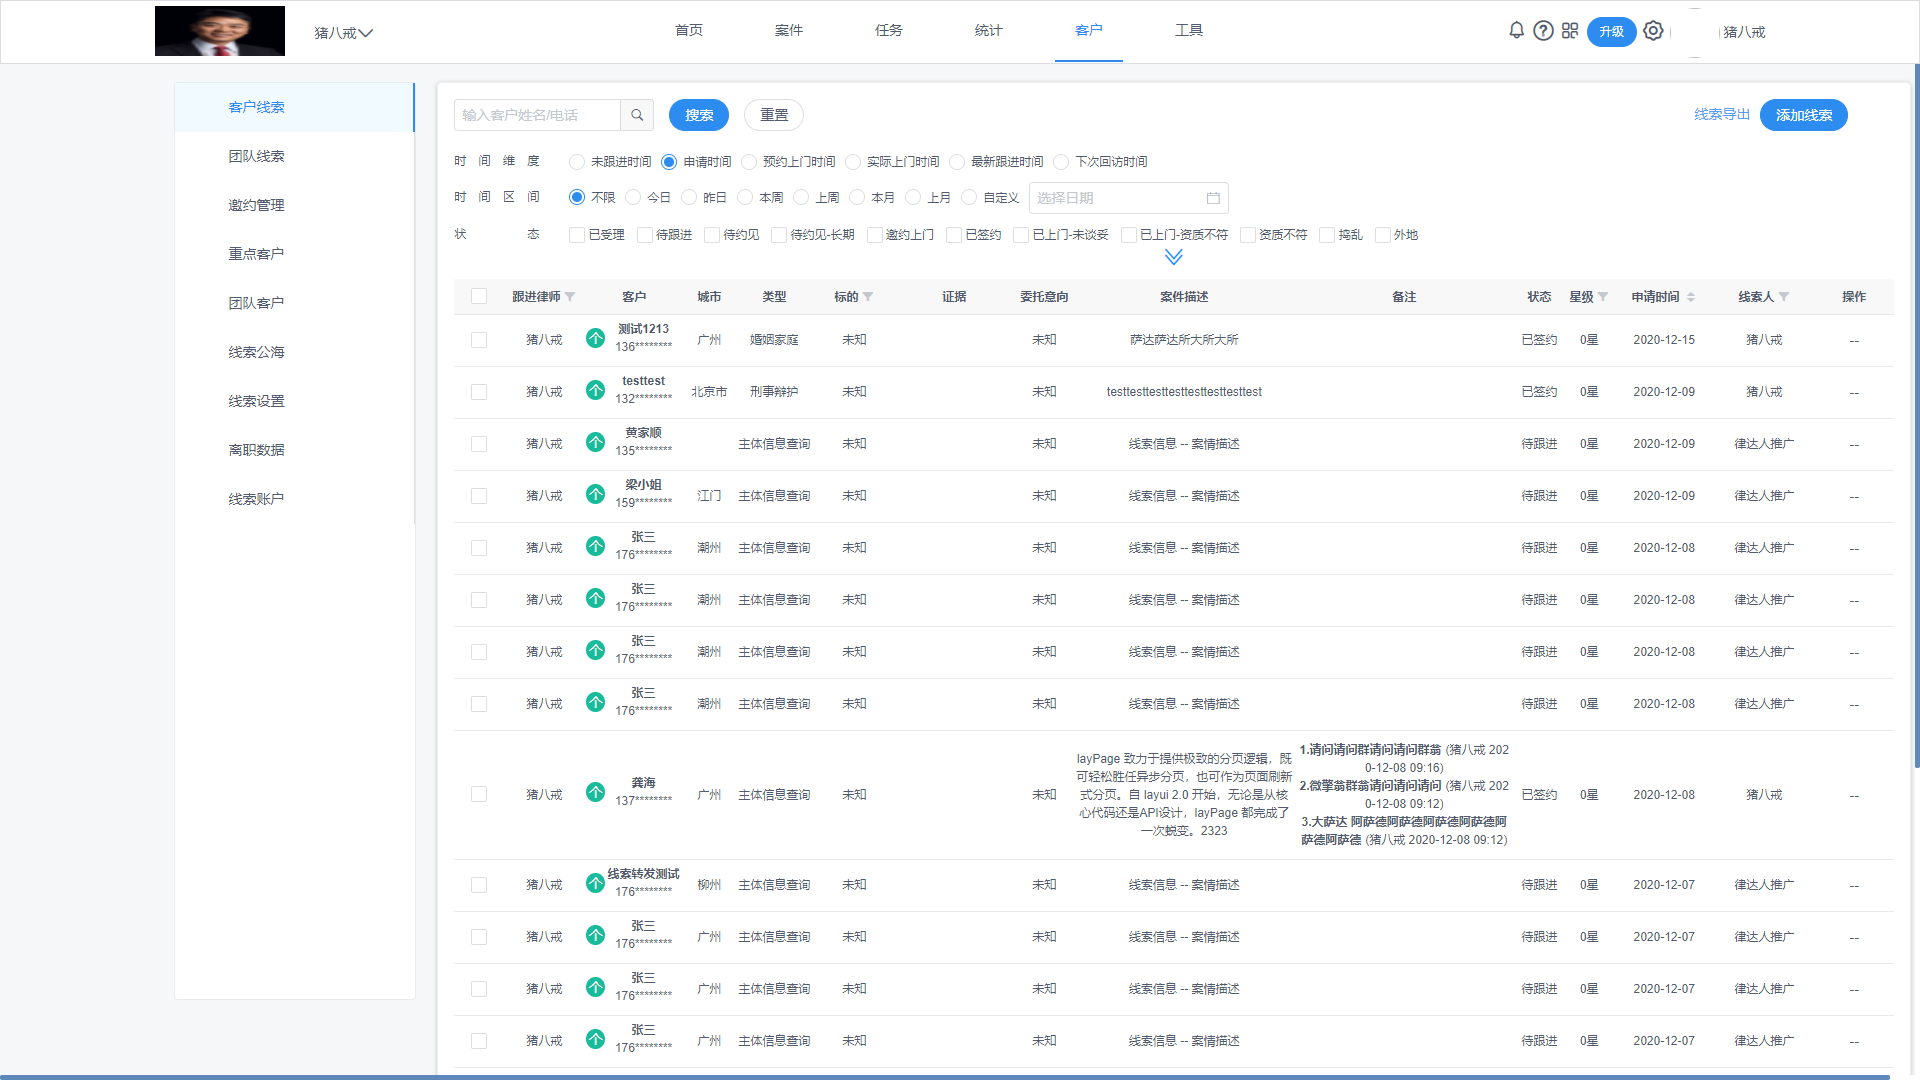This screenshot has width=1920, height=1080.
Task: Switch to the 统计 top tab
Action: pyautogui.click(x=988, y=31)
